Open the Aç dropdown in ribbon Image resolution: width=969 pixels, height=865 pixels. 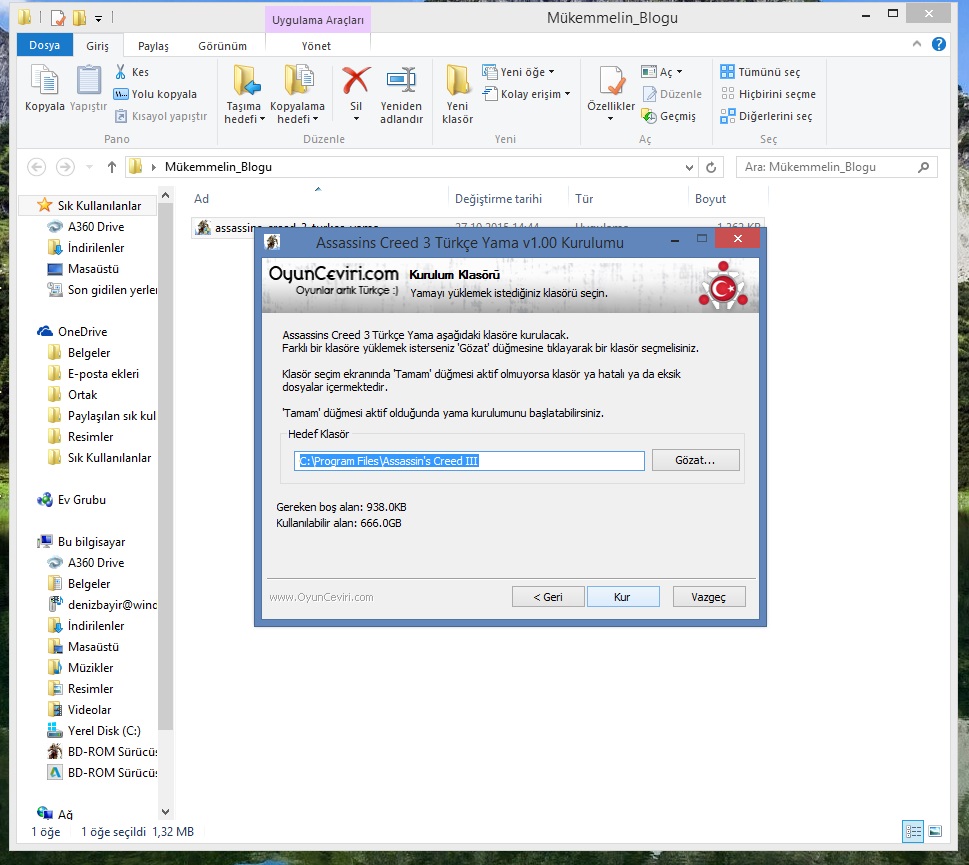click(661, 72)
